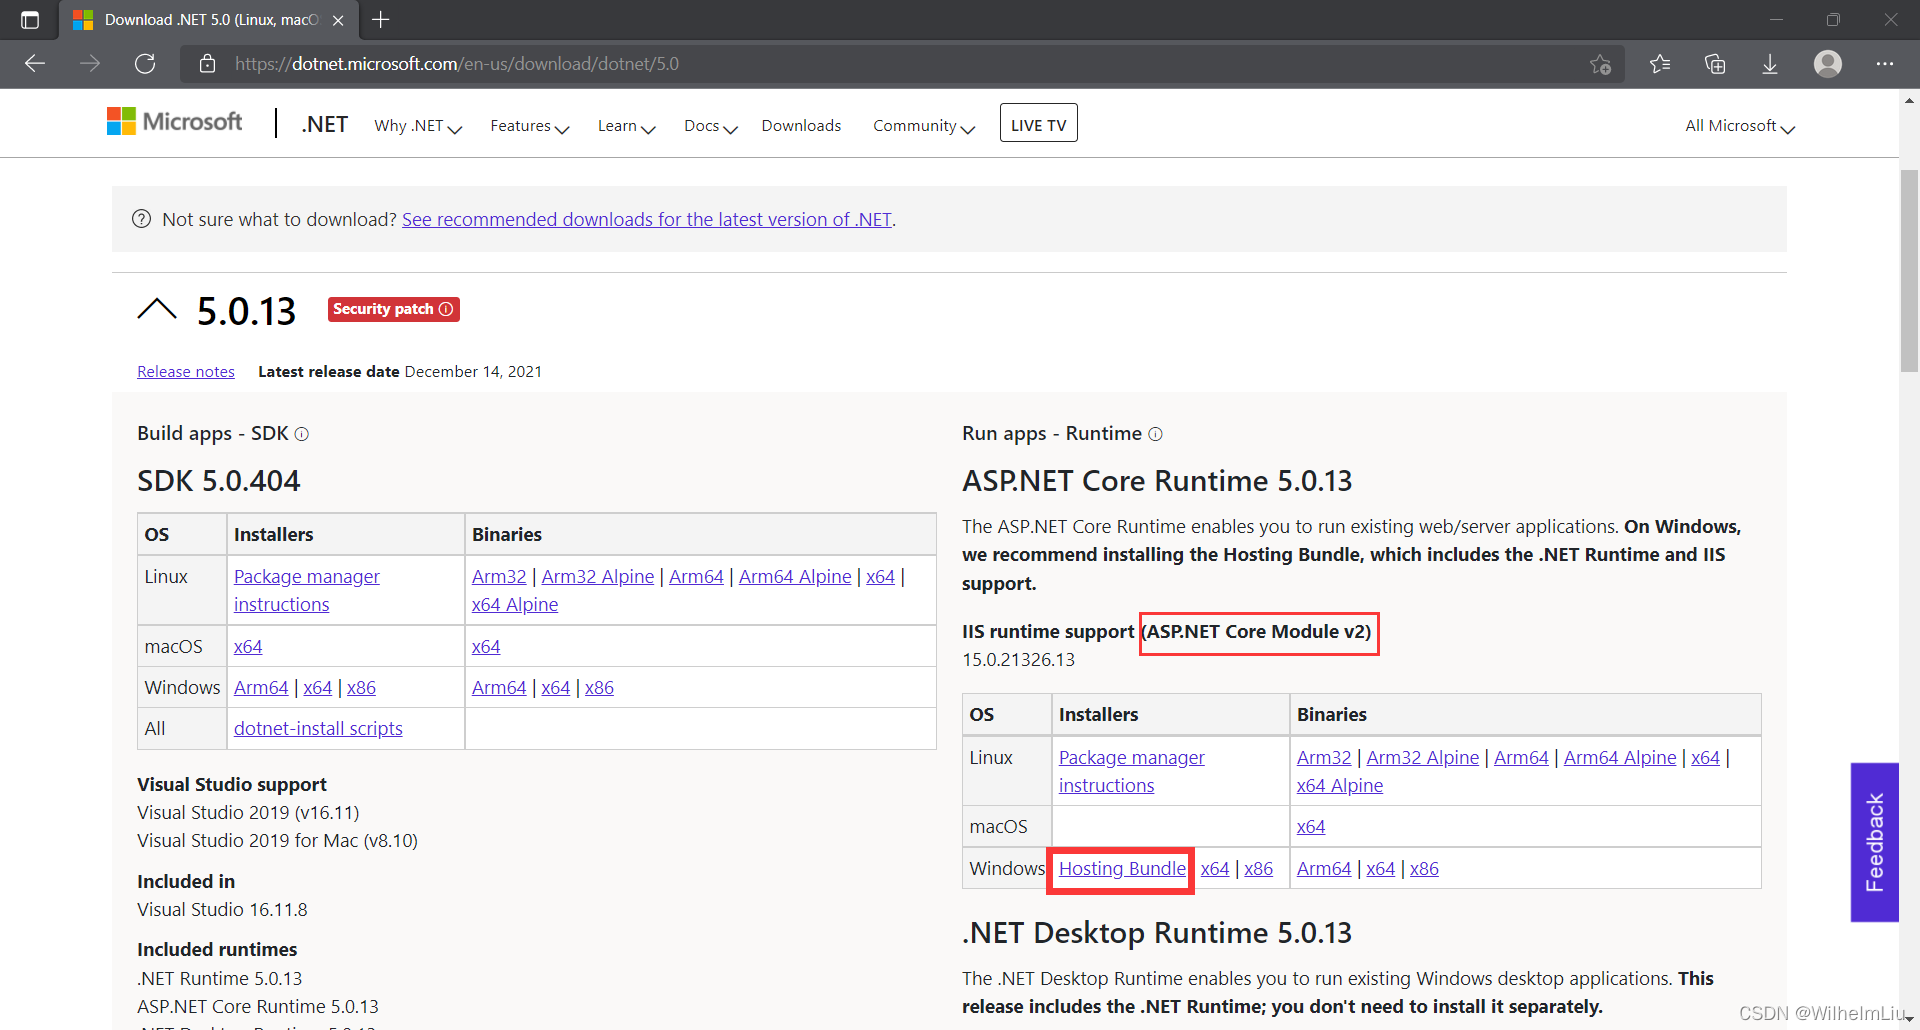
Task: Click the address bar URL field
Action: pos(900,64)
